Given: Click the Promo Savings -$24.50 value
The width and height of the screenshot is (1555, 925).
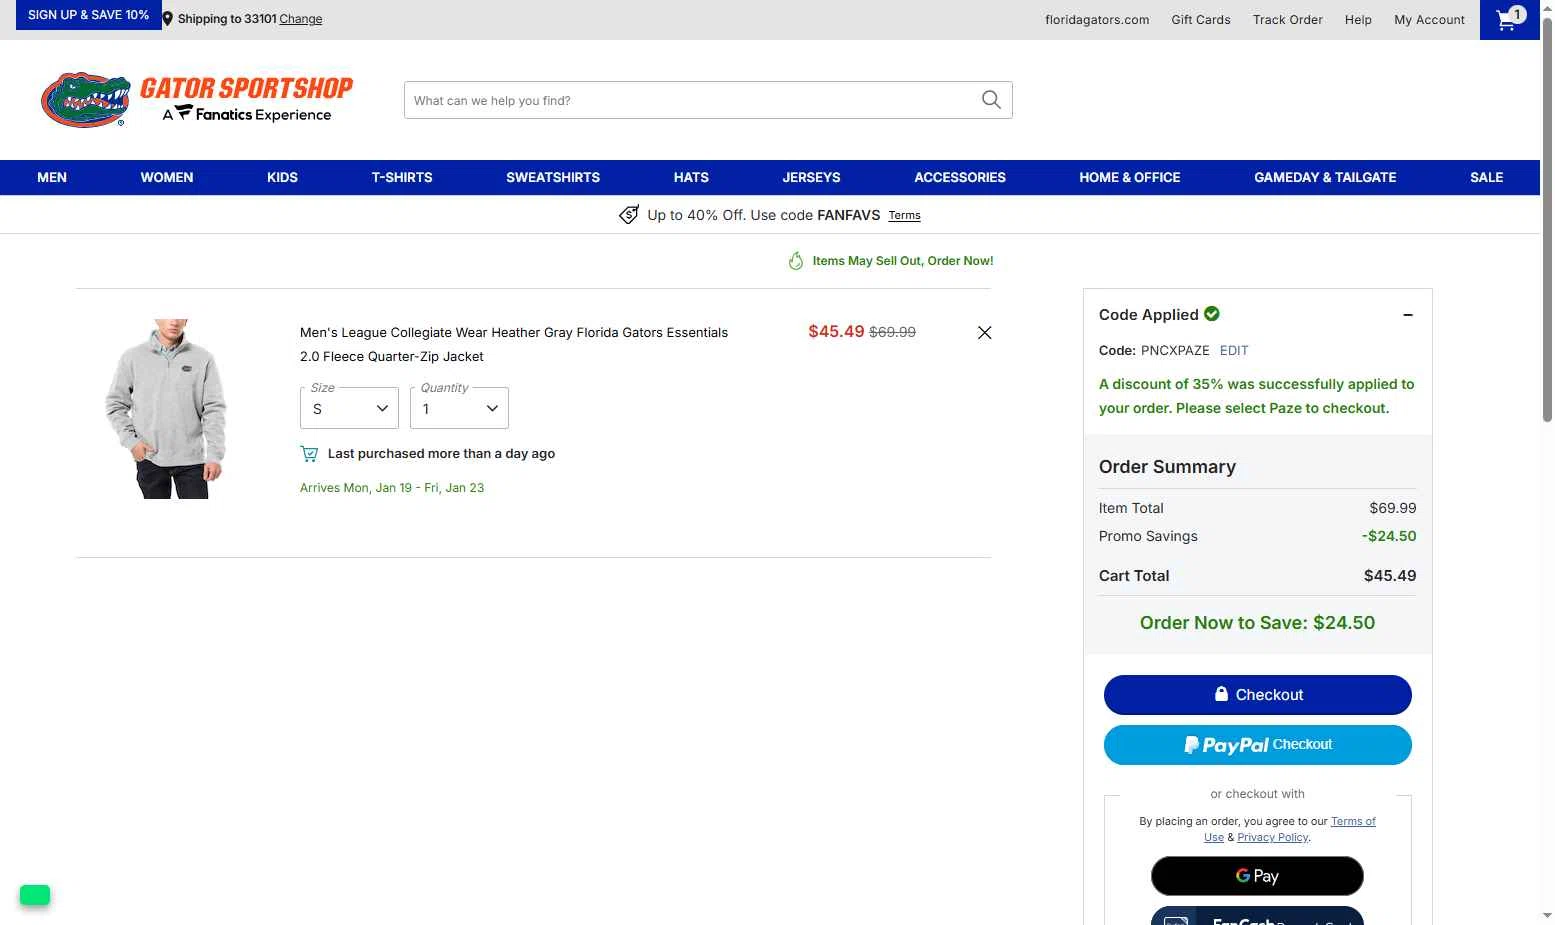Looking at the screenshot, I should coord(1389,536).
